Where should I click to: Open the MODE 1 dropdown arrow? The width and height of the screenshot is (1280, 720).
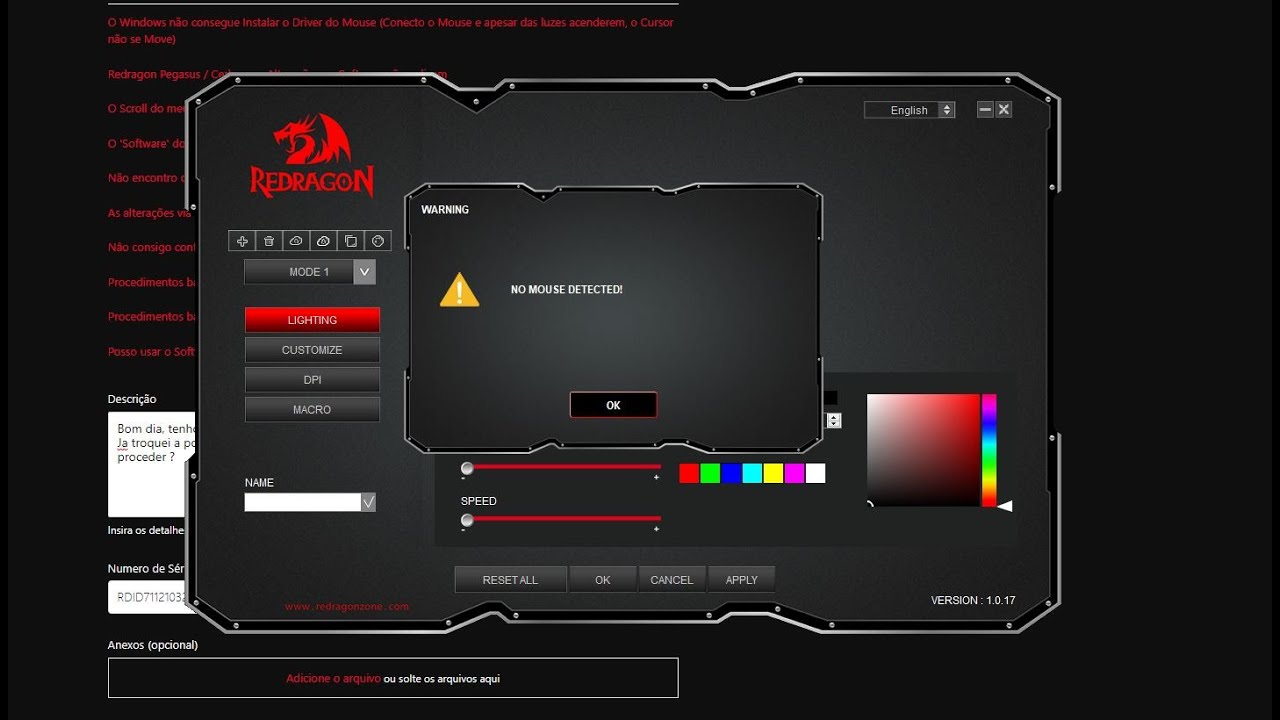[365, 271]
